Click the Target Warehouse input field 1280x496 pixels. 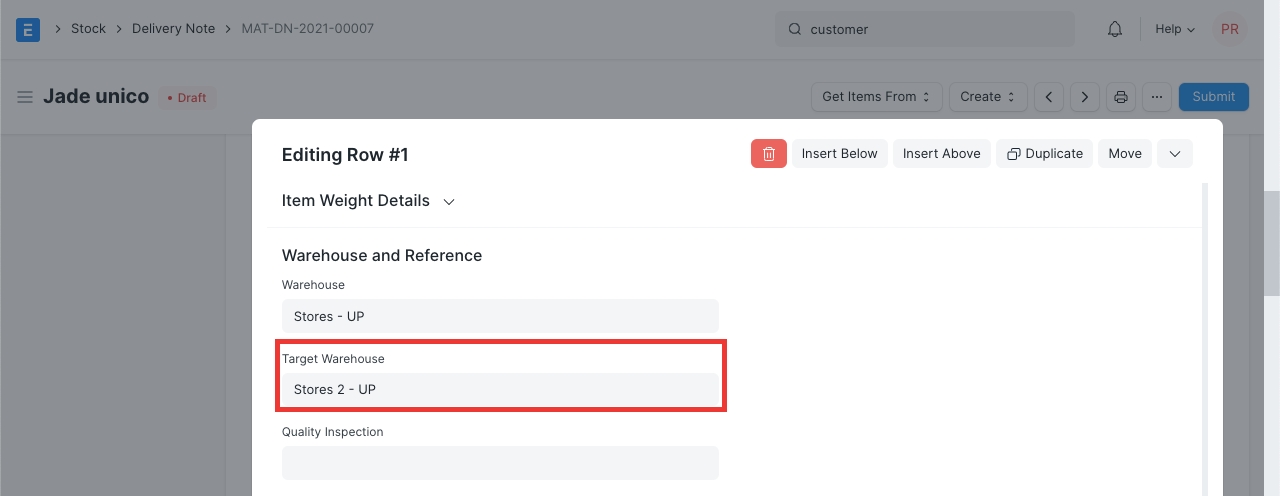500,390
